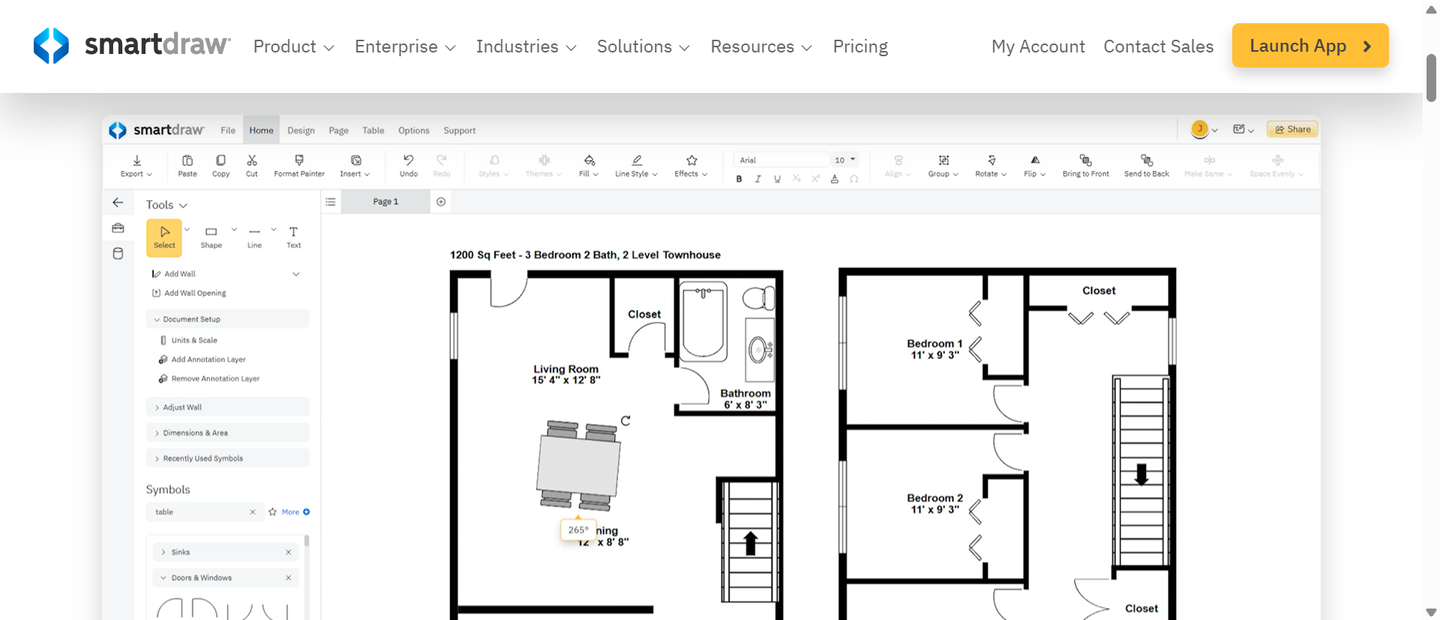Toggle bold text formatting
The height and width of the screenshot is (620, 1440).
pyautogui.click(x=739, y=179)
